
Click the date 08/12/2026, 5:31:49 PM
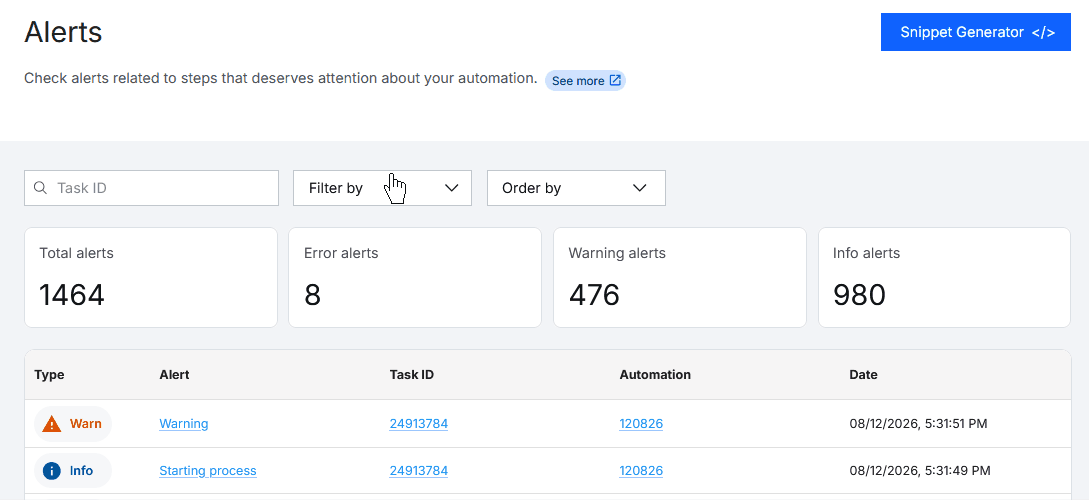pos(920,471)
